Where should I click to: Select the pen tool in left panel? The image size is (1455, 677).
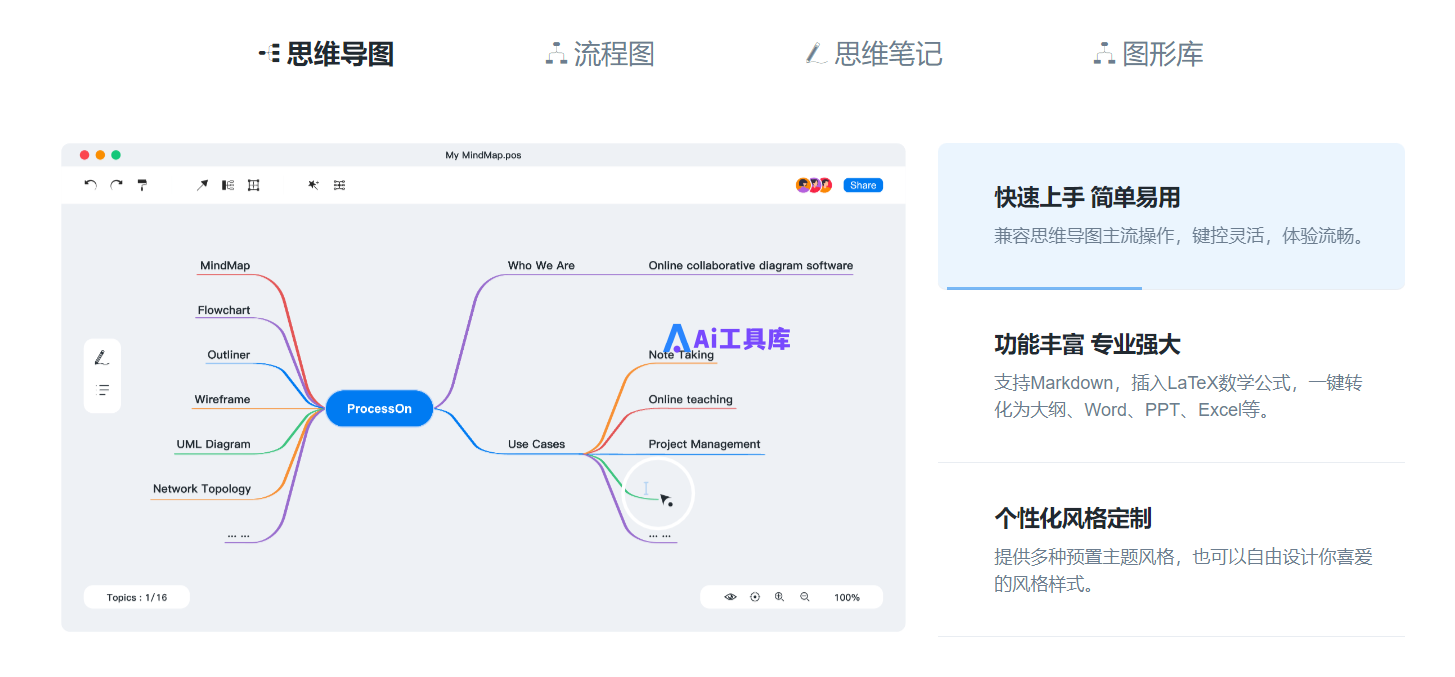(101, 357)
